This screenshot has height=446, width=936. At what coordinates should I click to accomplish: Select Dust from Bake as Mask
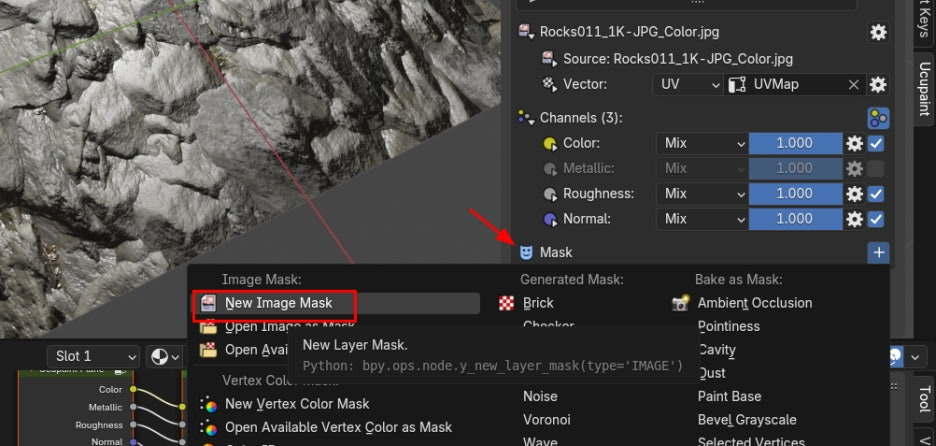pos(712,373)
